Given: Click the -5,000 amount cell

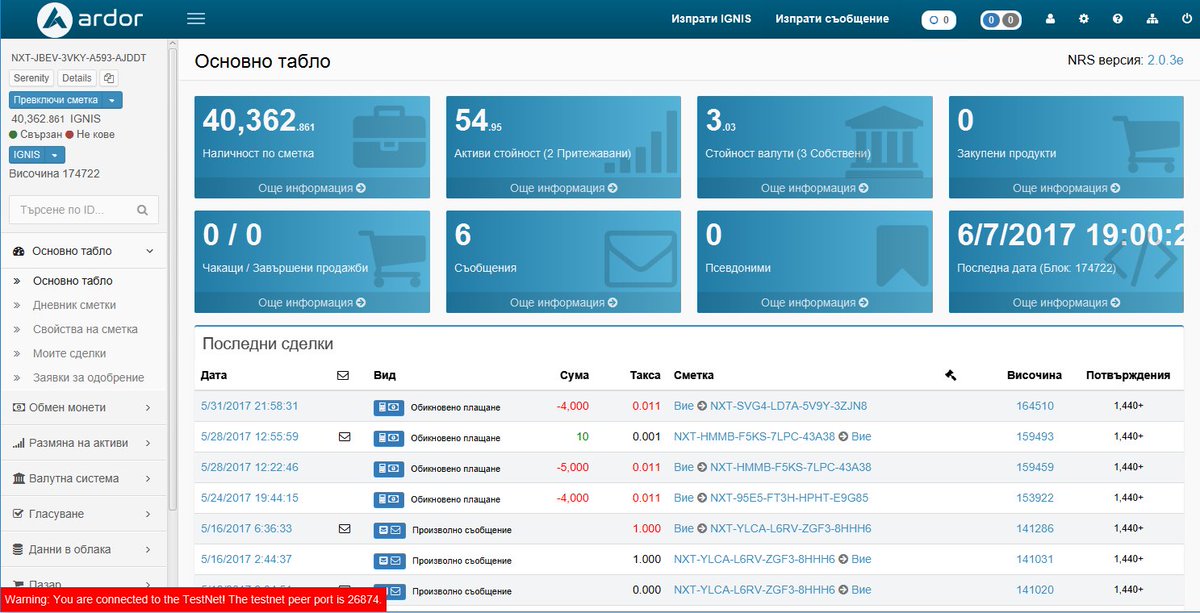Looking at the screenshot, I should 573,467.
